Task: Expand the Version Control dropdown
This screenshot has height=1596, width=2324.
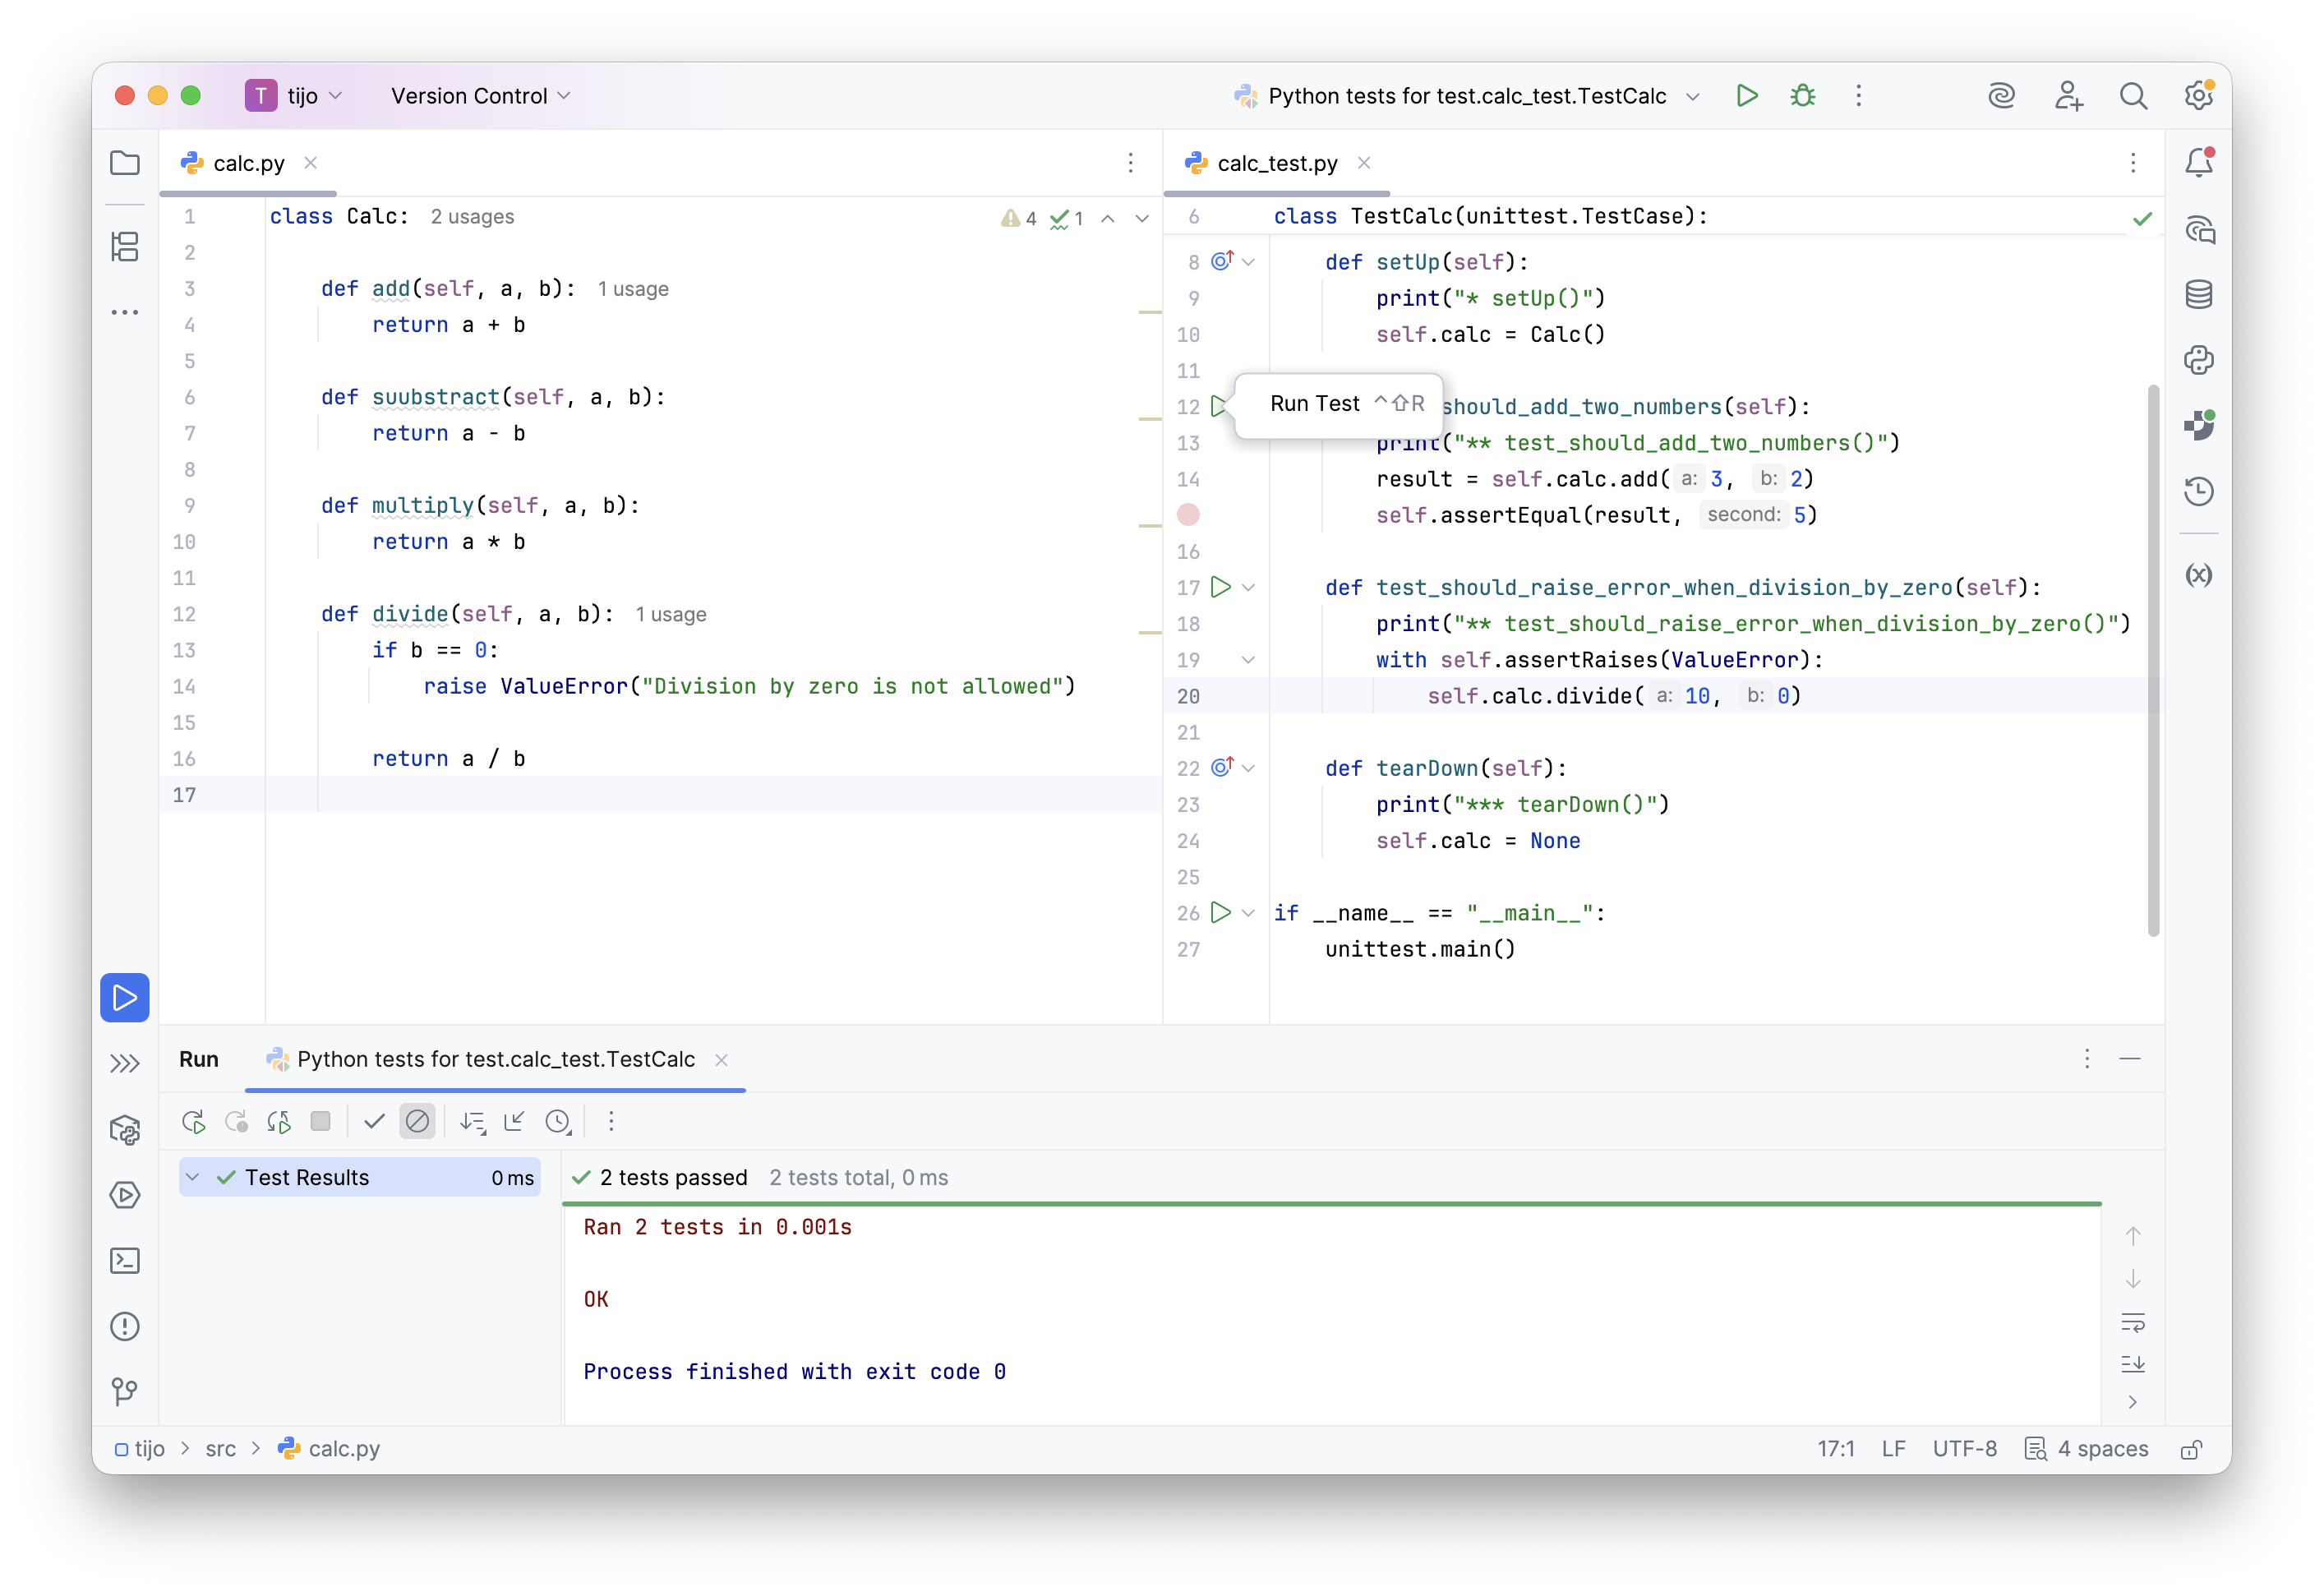Action: [x=480, y=96]
